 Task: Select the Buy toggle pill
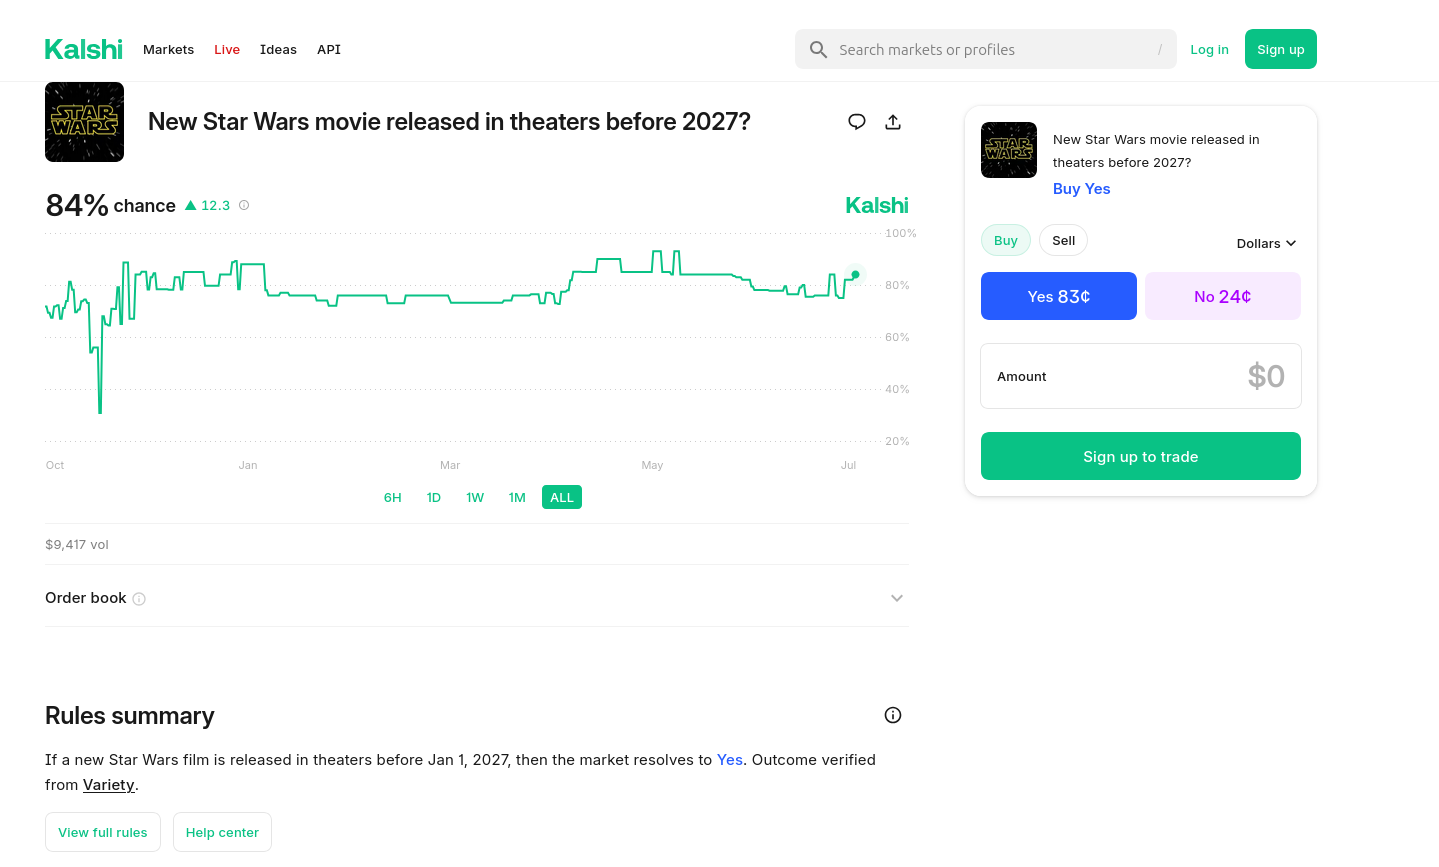click(x=1006, y=240)
